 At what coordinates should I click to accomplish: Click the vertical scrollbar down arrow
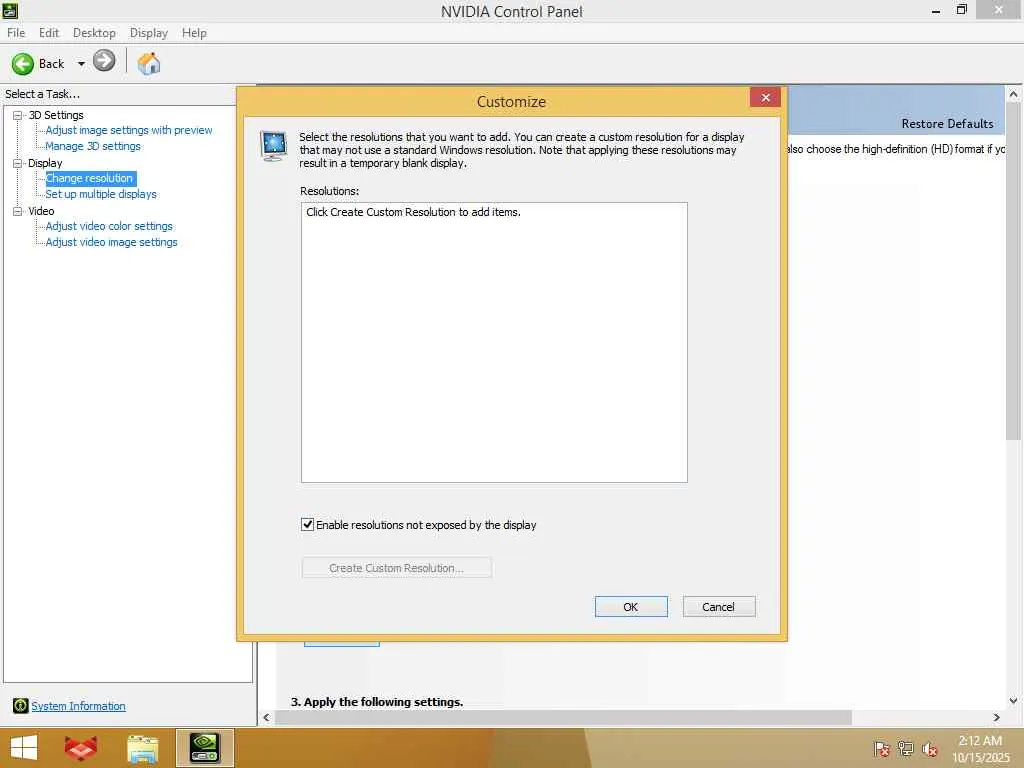[1014, 701]
